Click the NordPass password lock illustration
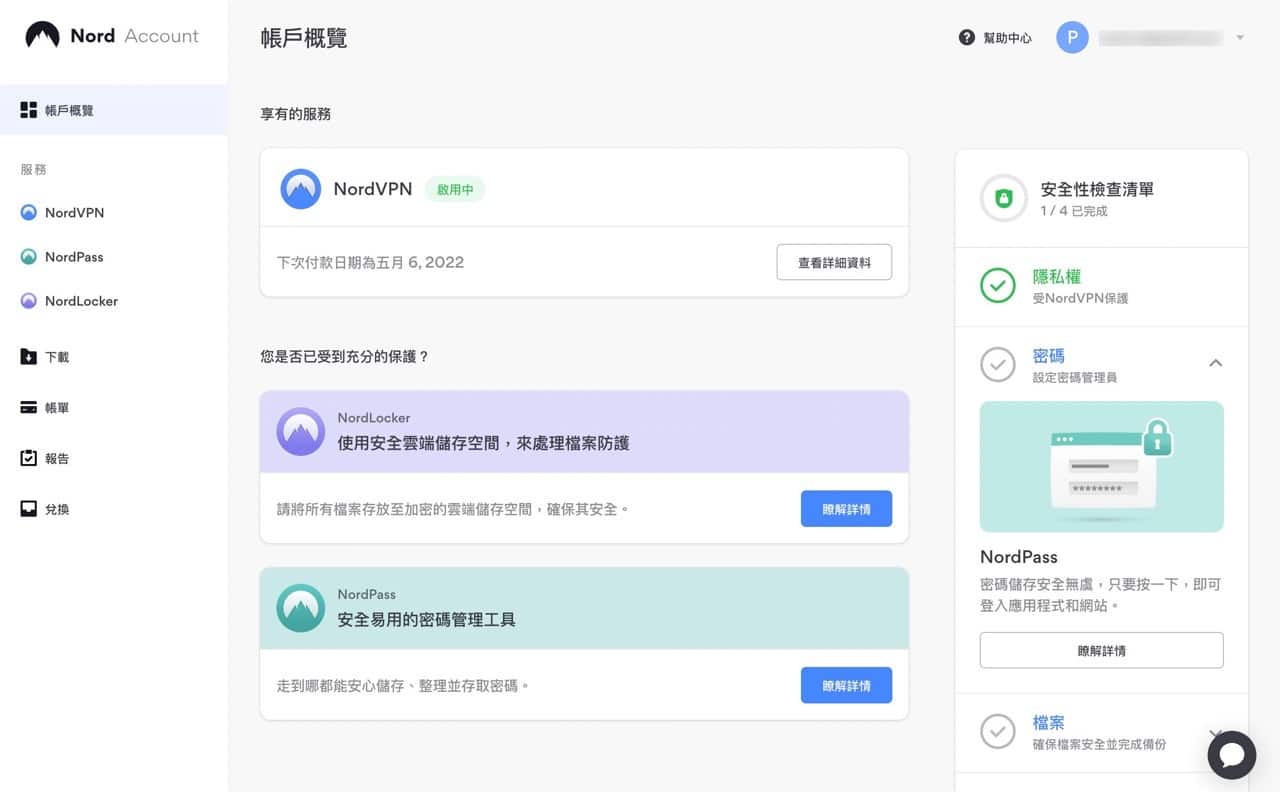Viewport: 1280px width, 792px height. point(1101,466)
